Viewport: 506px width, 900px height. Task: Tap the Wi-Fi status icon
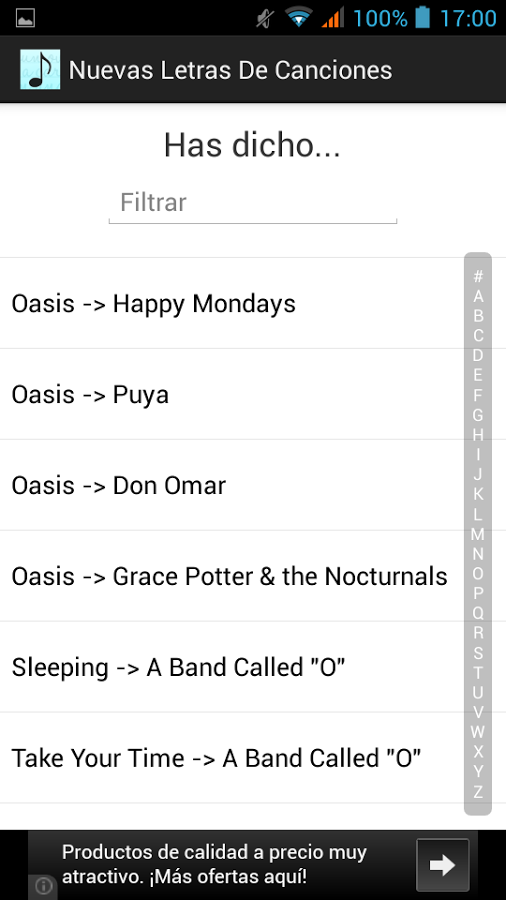click(298, 17)
